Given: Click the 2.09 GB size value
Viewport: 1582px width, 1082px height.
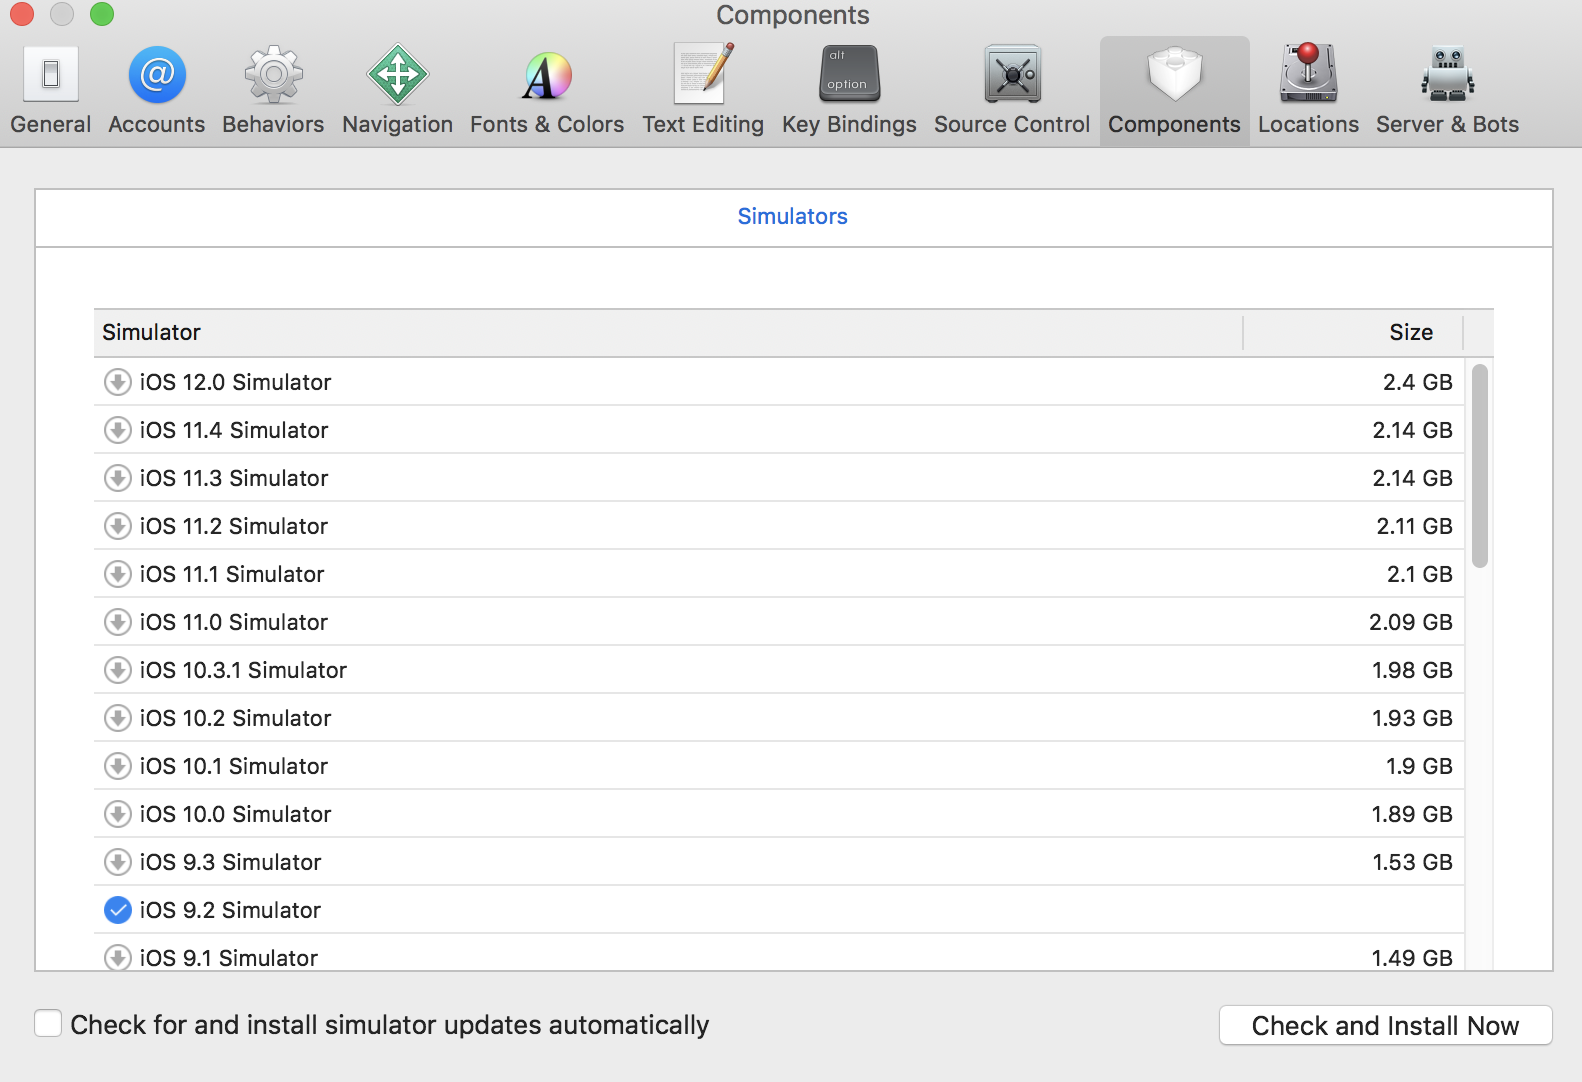Looking at the screenshot, I should pos(1410,622).
